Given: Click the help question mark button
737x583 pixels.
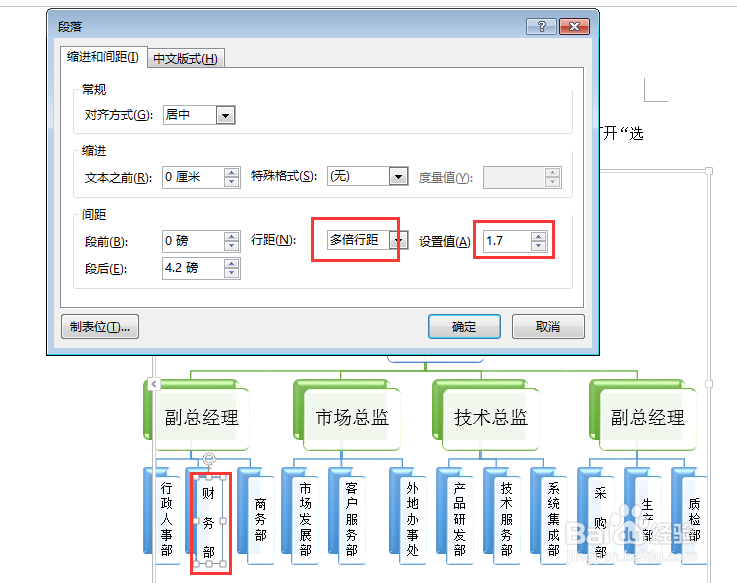Looking at the screenshot, I should point(541,27).
